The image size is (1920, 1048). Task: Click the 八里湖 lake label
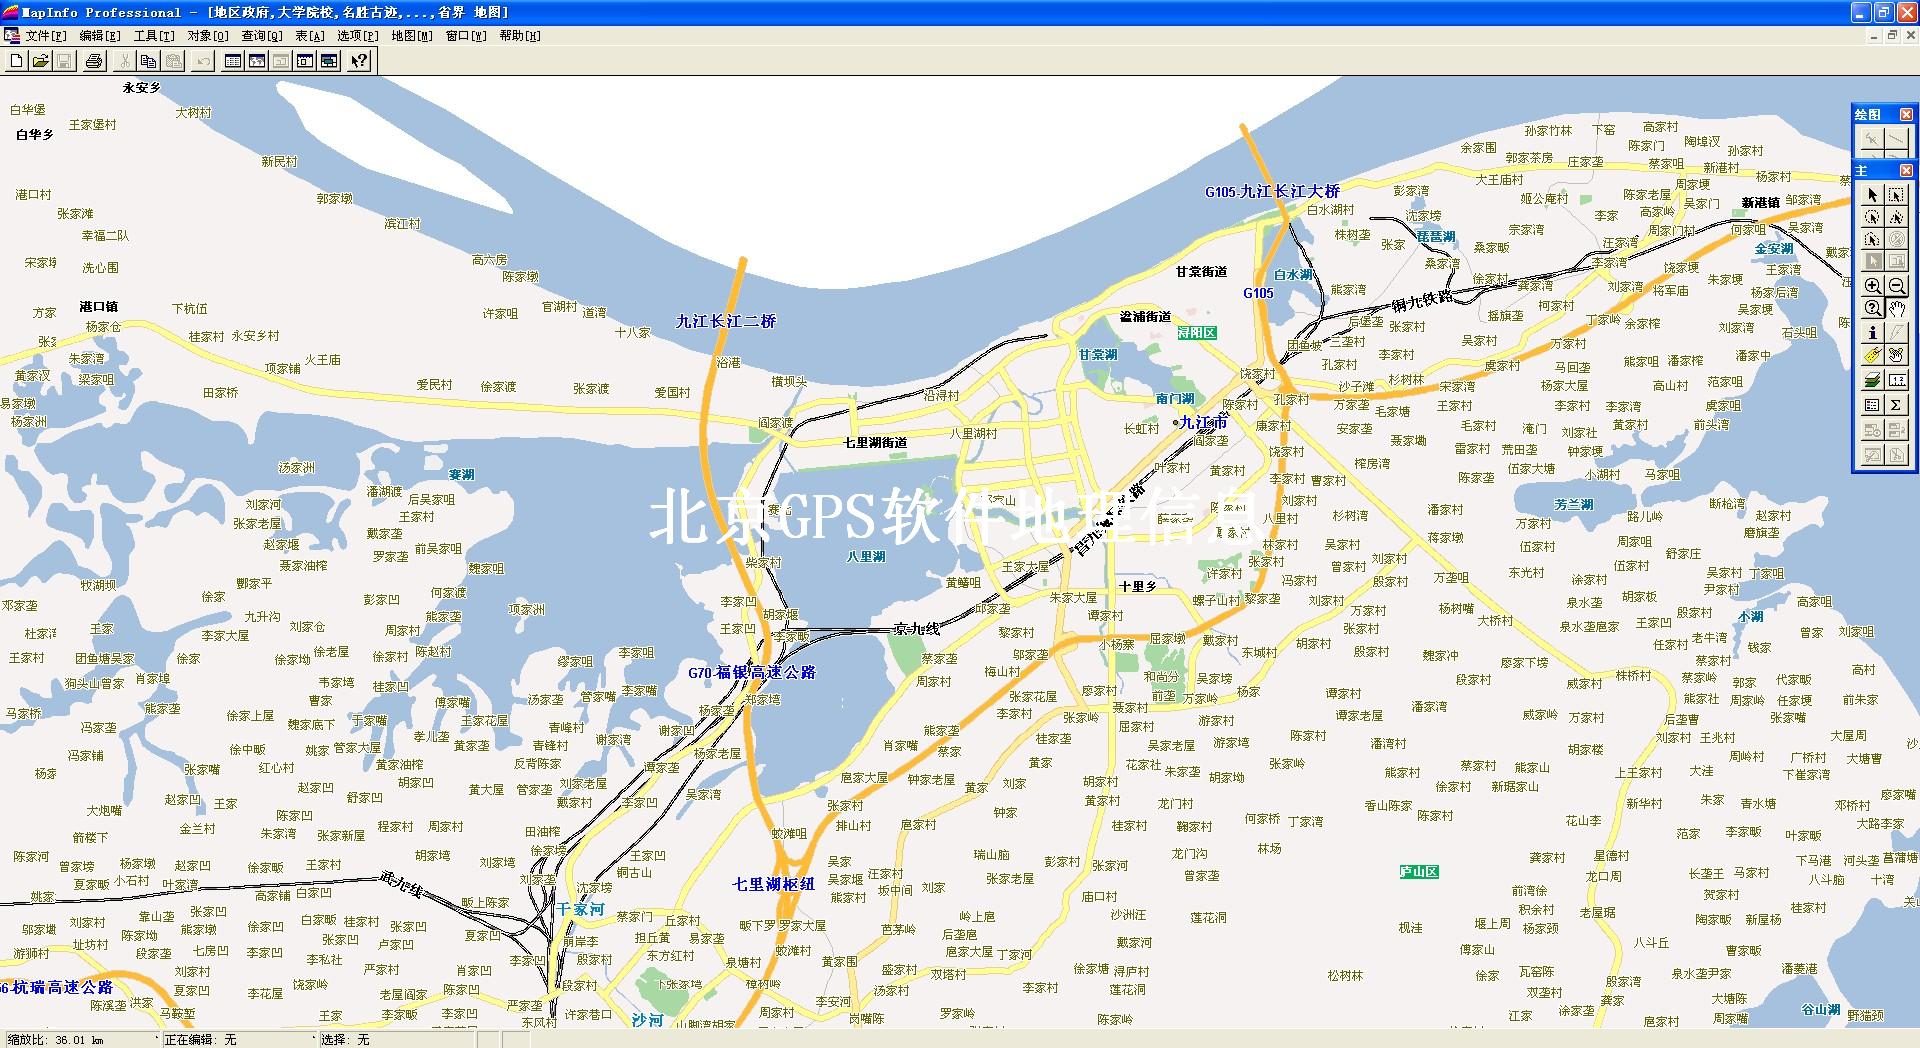coord(866,557)
